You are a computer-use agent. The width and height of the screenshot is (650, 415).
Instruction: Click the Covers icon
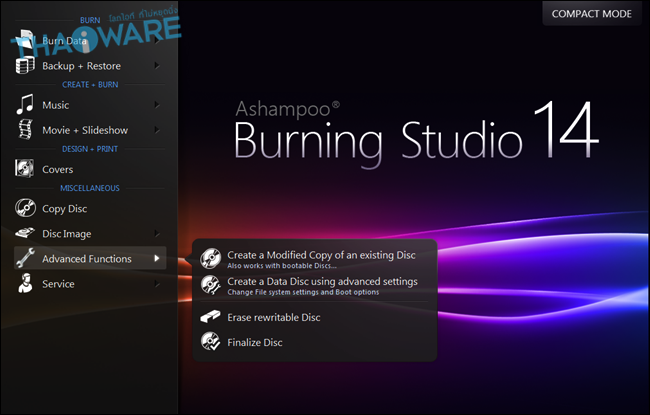24,169
